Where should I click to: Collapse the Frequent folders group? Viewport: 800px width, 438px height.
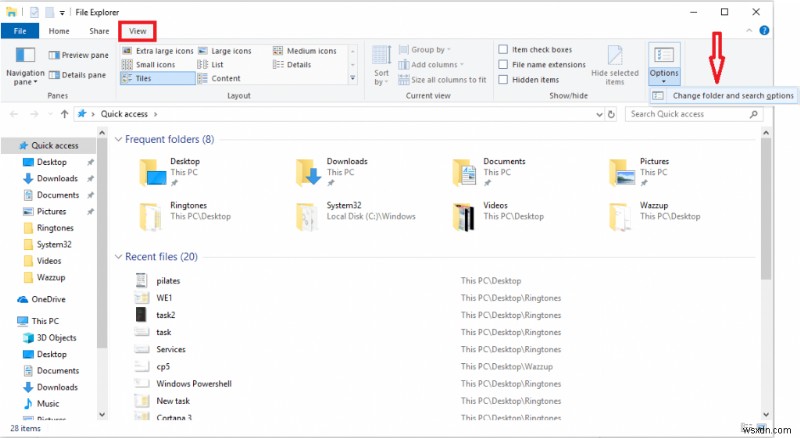coord(118,139)
